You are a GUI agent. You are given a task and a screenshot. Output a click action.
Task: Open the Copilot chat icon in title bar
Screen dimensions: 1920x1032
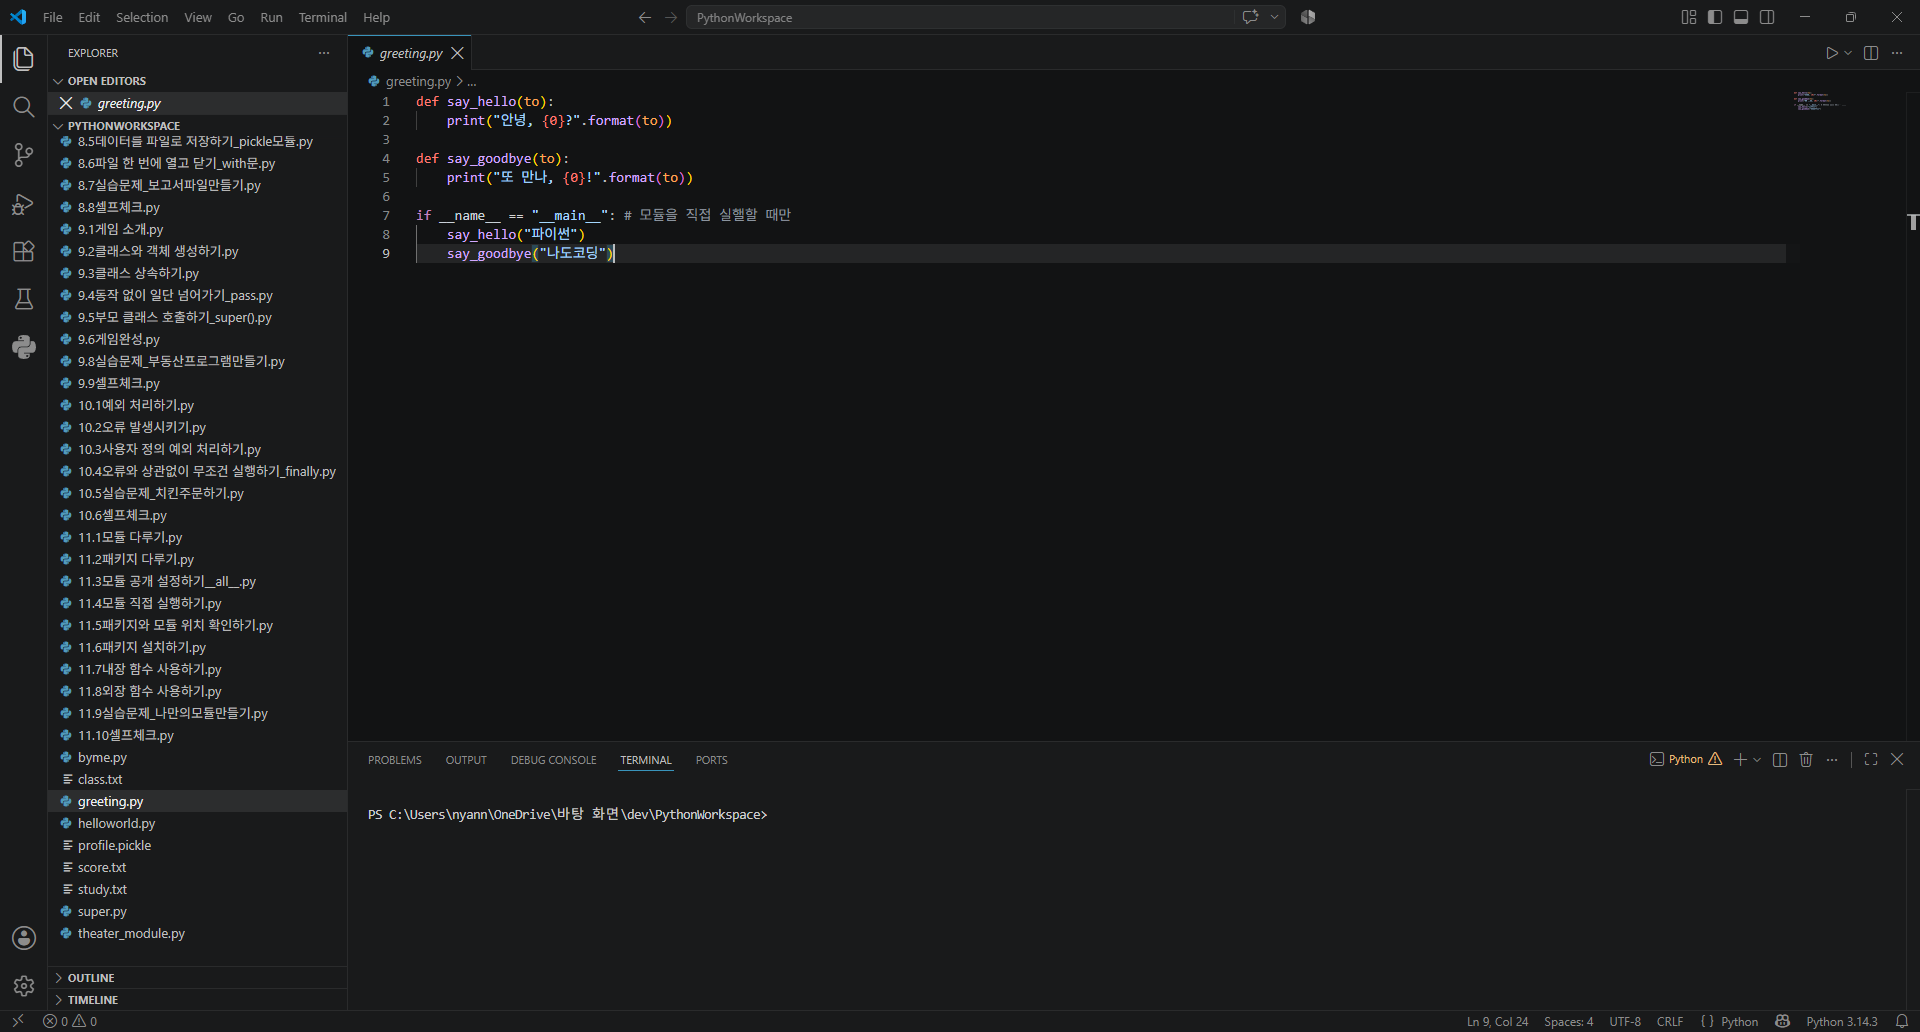[x=1250, y=17]
